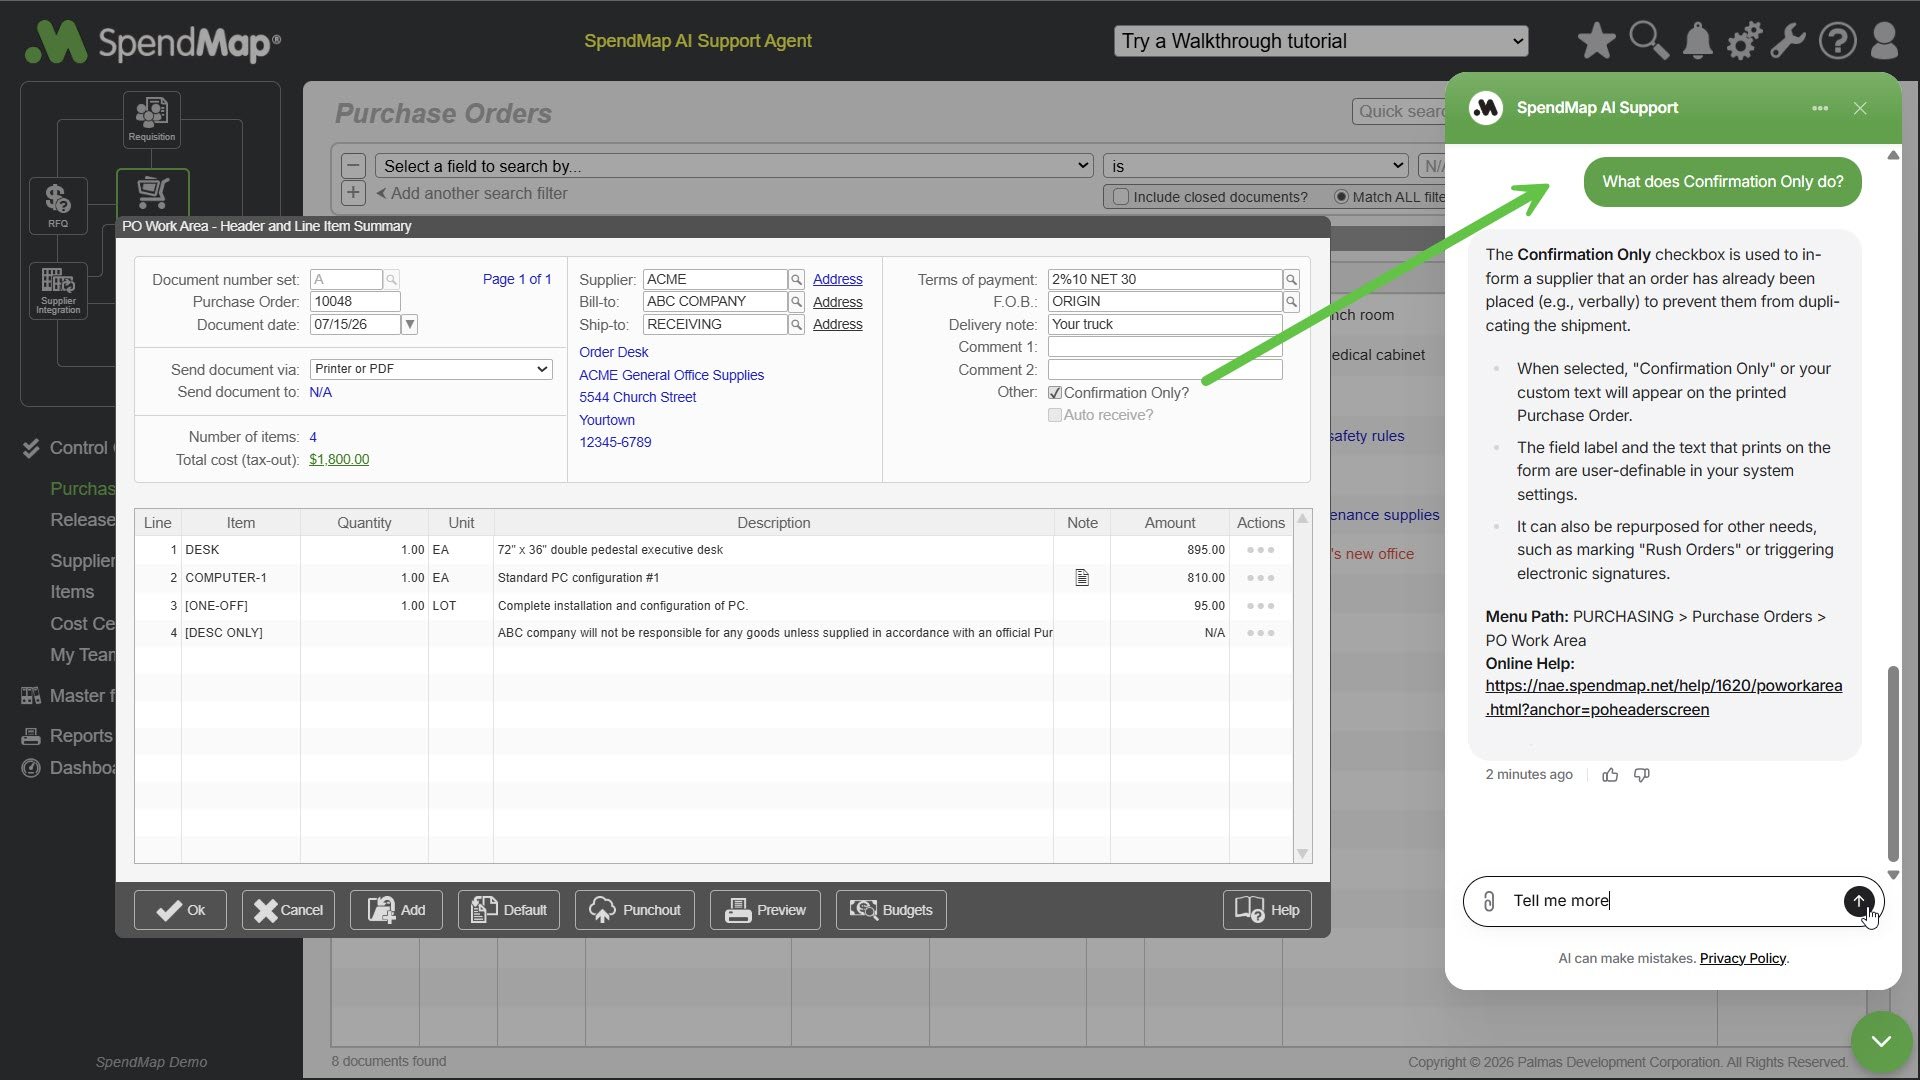Open Actions dots for COMPUTER-1 line
Image resolution: width=1920 pixels, height=1080 pixels.
[x=1260, y=578]
